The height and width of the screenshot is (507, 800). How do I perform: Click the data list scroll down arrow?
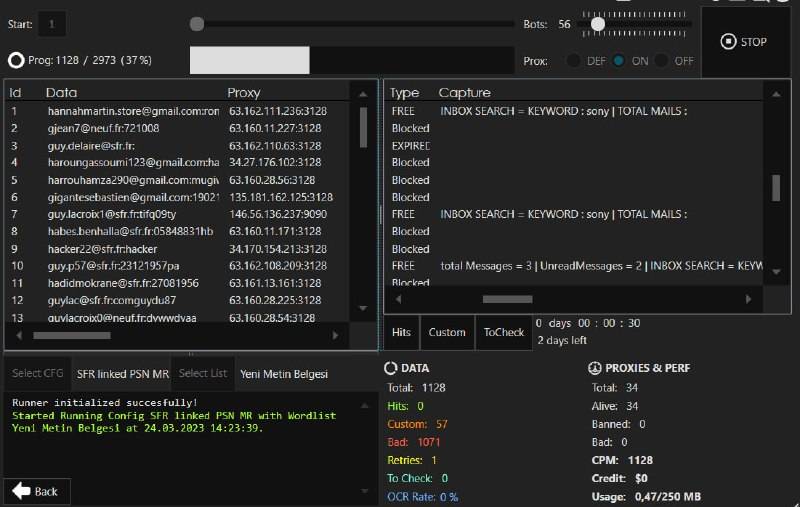click(x=363, y=308)
